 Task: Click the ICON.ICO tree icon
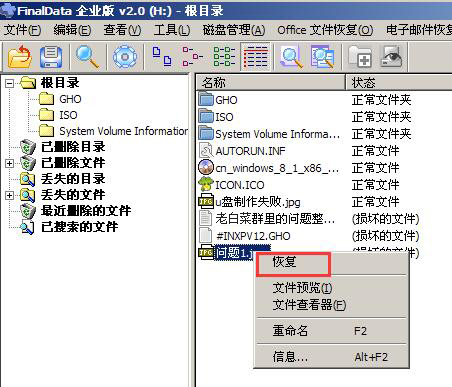tap(206, 184)
